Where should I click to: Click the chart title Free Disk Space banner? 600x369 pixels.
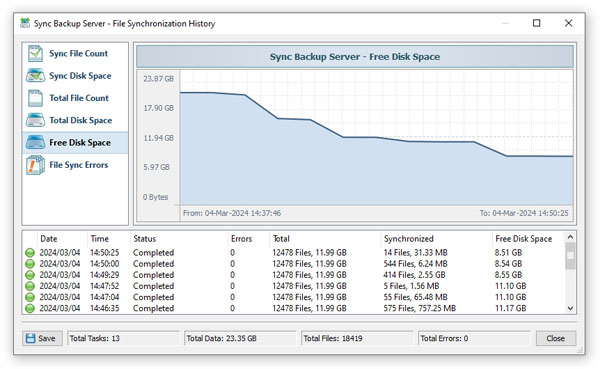(355, 57)
